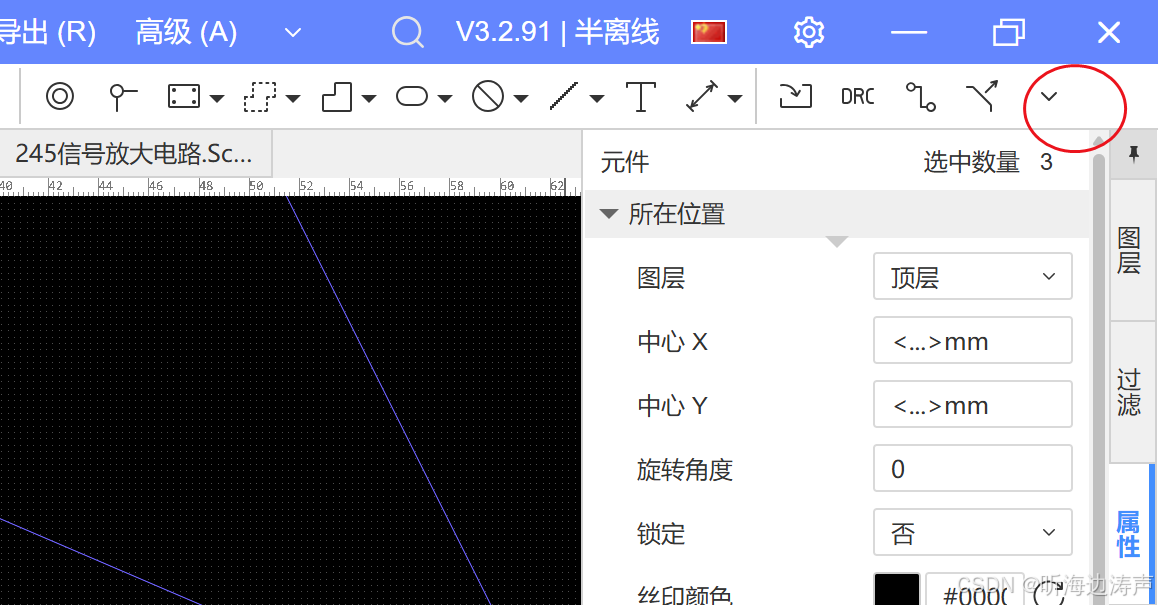
Task: Switch to 245信号放大电路 document tab
Action: coord(135,154)
